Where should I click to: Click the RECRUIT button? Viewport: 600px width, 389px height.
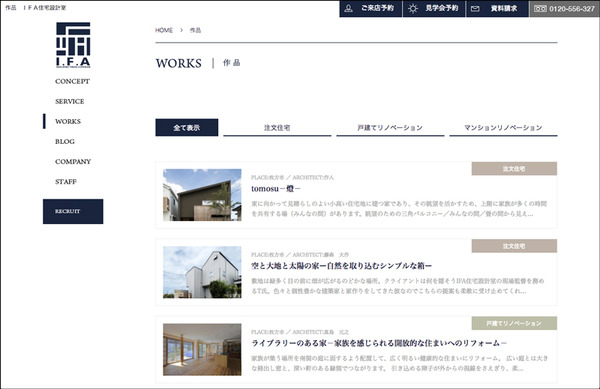click(73, 211)
